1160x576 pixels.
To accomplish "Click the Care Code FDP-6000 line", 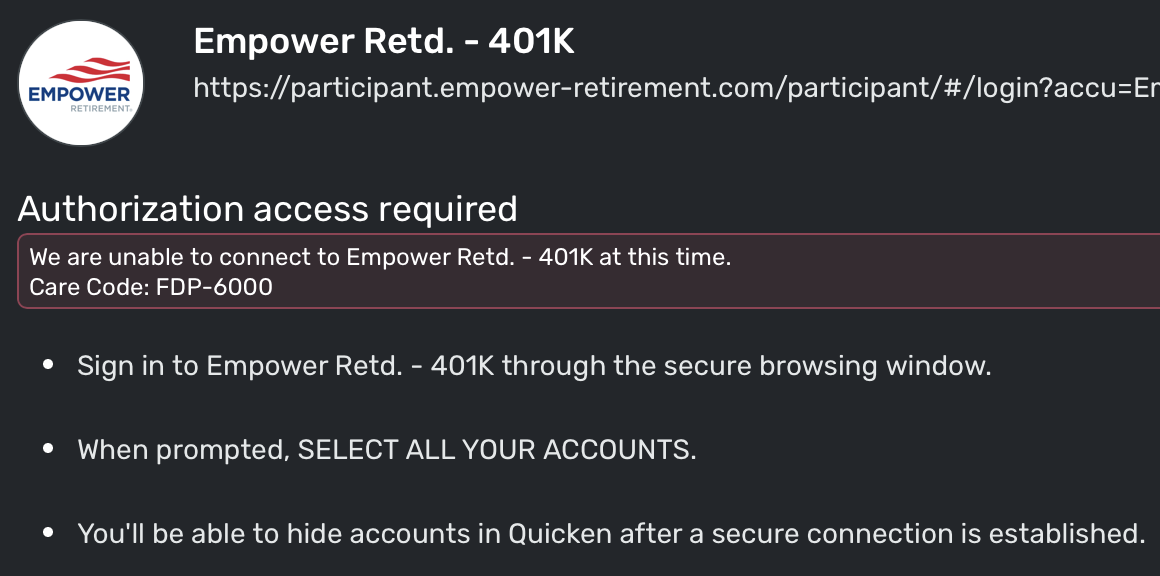I will coord(150,287).
